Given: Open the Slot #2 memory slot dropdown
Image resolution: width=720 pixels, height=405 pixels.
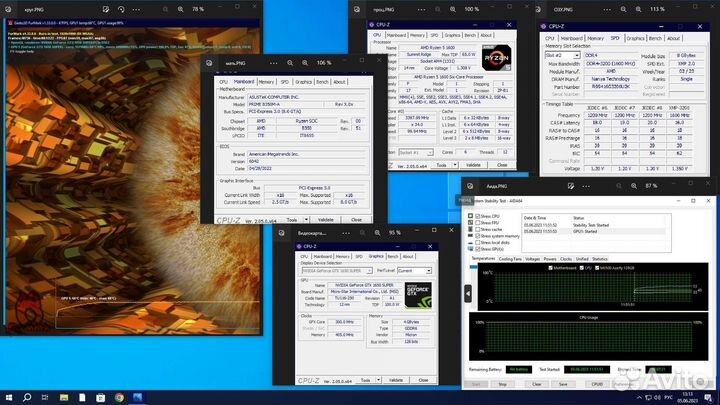Looking at the screenshot, I should (577, 55).
